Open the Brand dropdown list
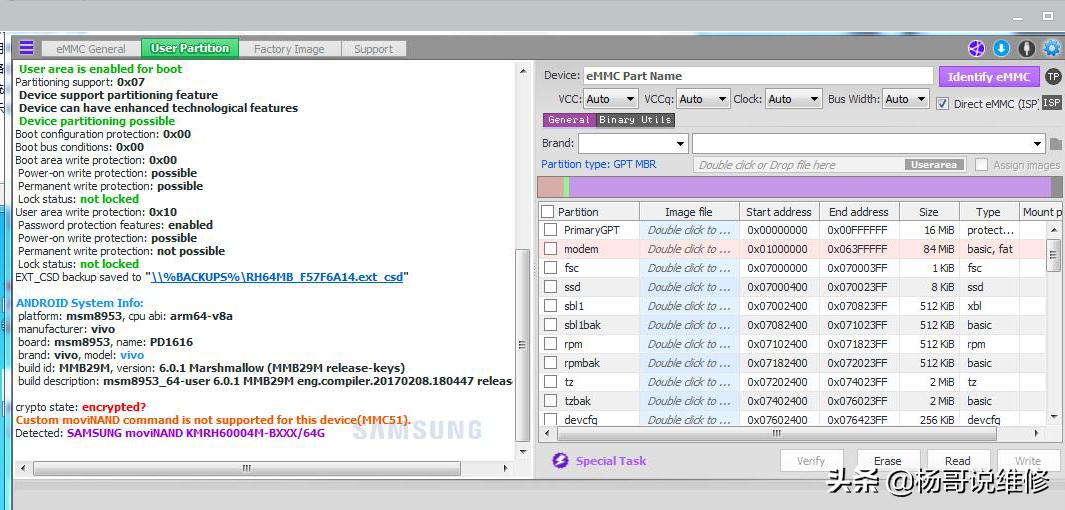The image size is (1065, 510). (x=633, y=144)
